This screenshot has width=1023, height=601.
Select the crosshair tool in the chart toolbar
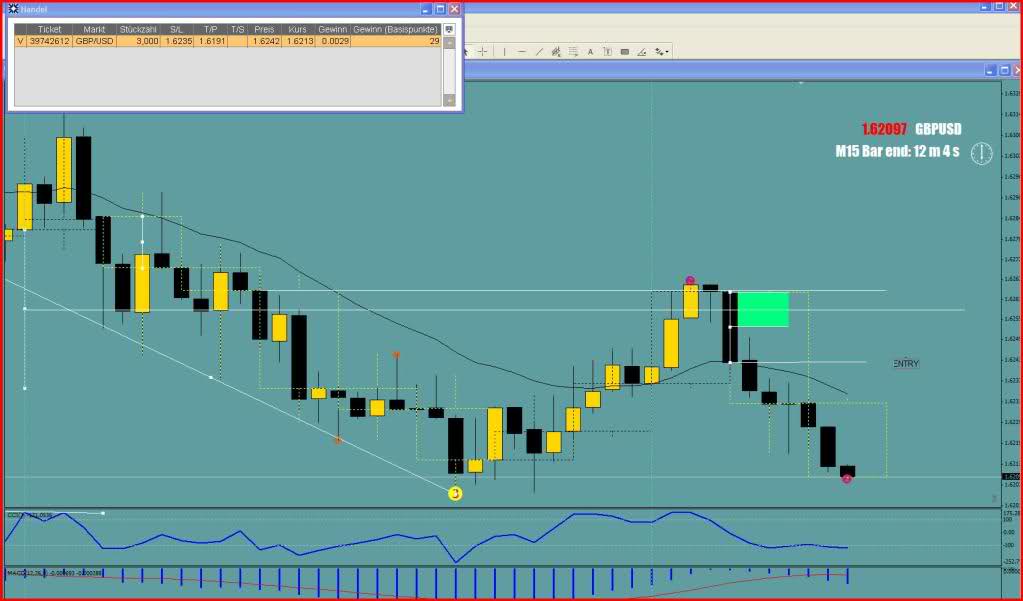coord(482,52)
